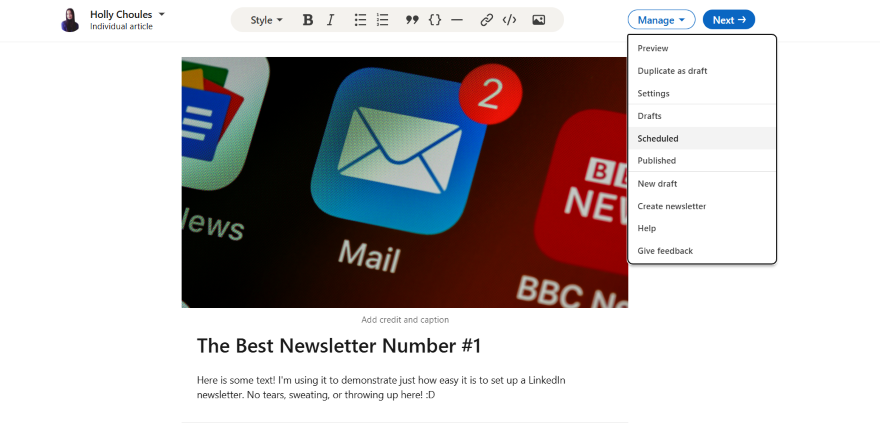View Scheduled articles
This screenshot has height=444, width=880.
702,138
